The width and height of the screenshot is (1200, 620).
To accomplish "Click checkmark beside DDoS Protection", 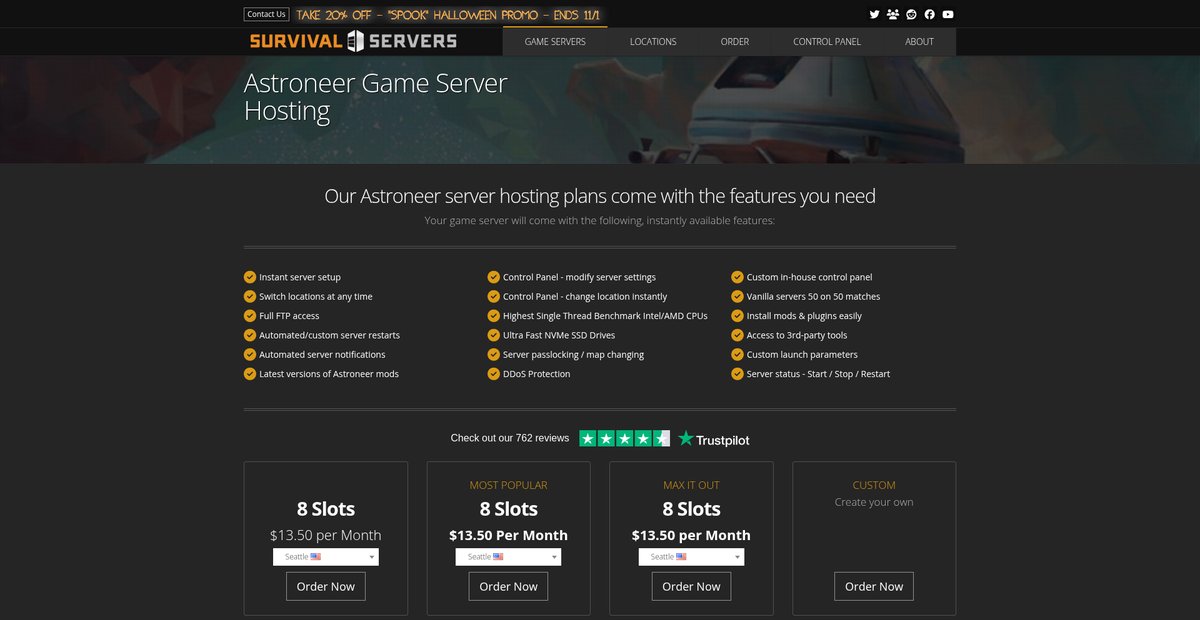I will [x=494, y=374].
